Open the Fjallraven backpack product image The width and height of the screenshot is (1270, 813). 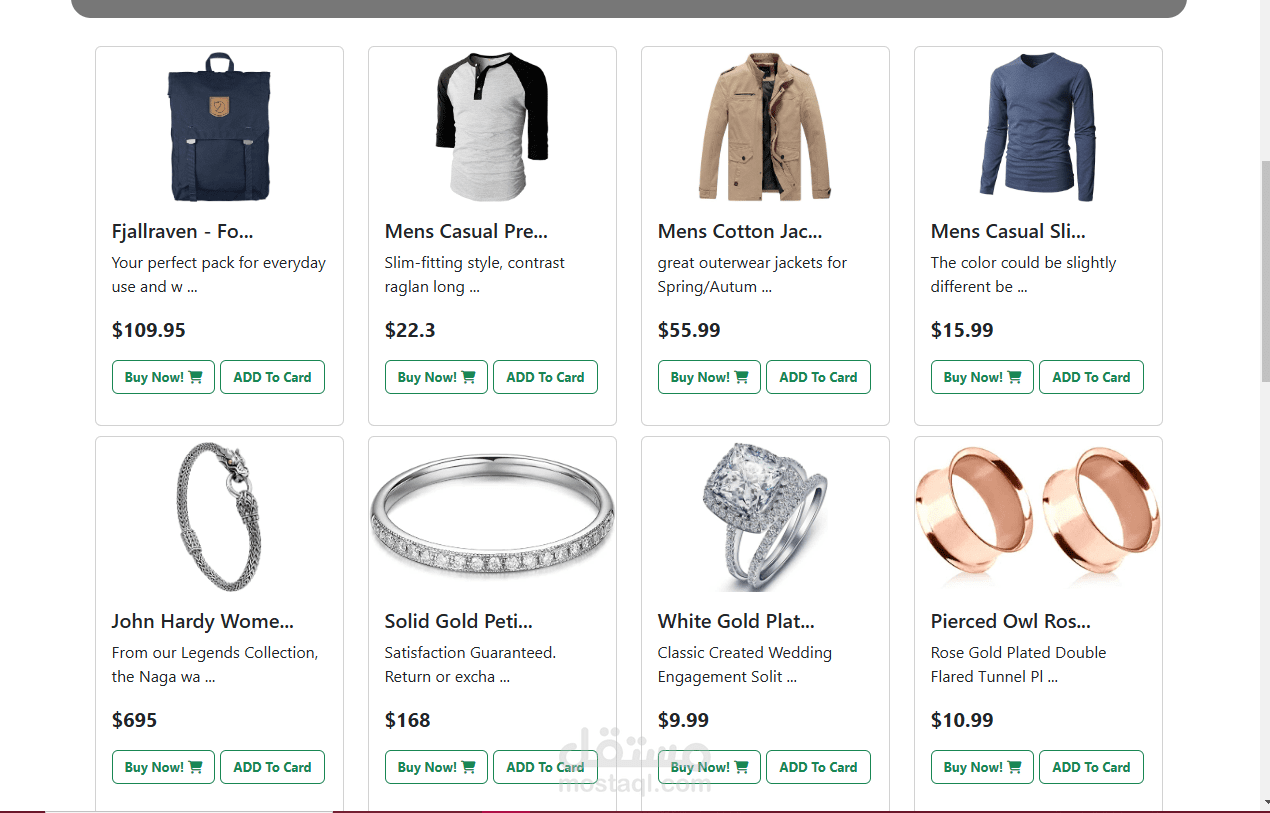point(219,127)
